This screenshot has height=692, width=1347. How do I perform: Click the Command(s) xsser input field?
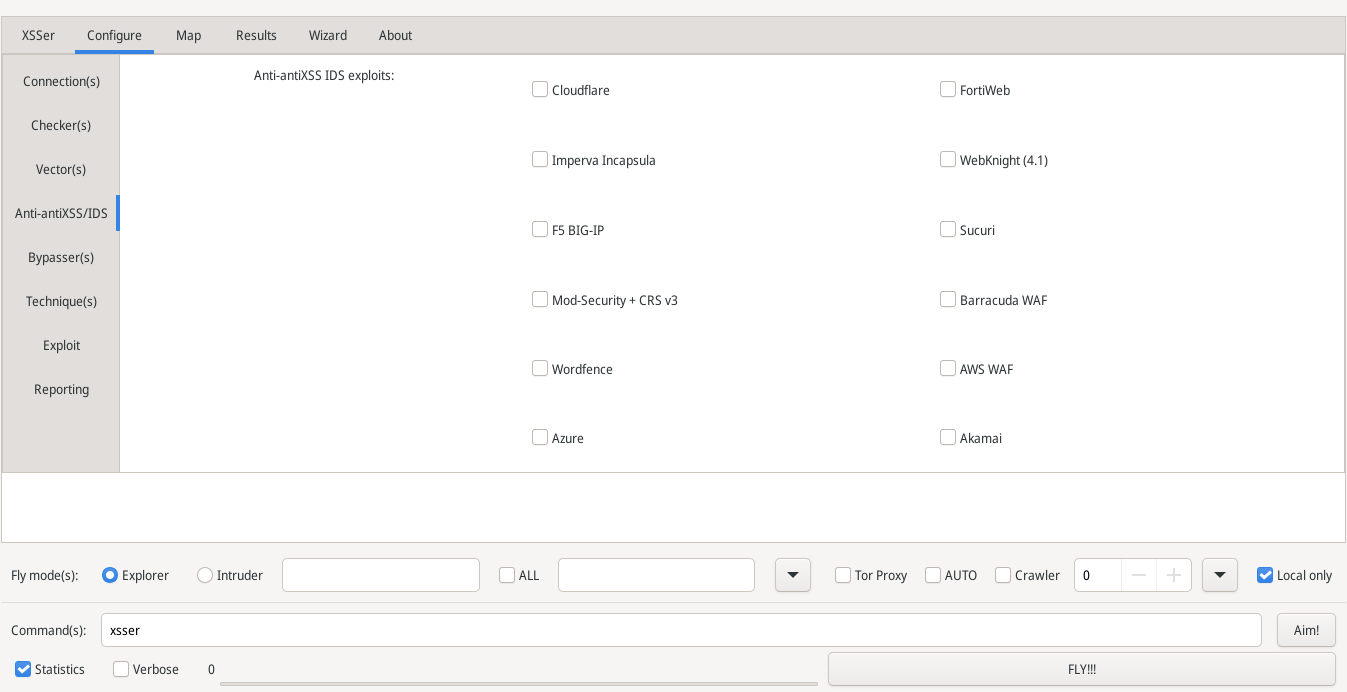(x=681, y=630)
